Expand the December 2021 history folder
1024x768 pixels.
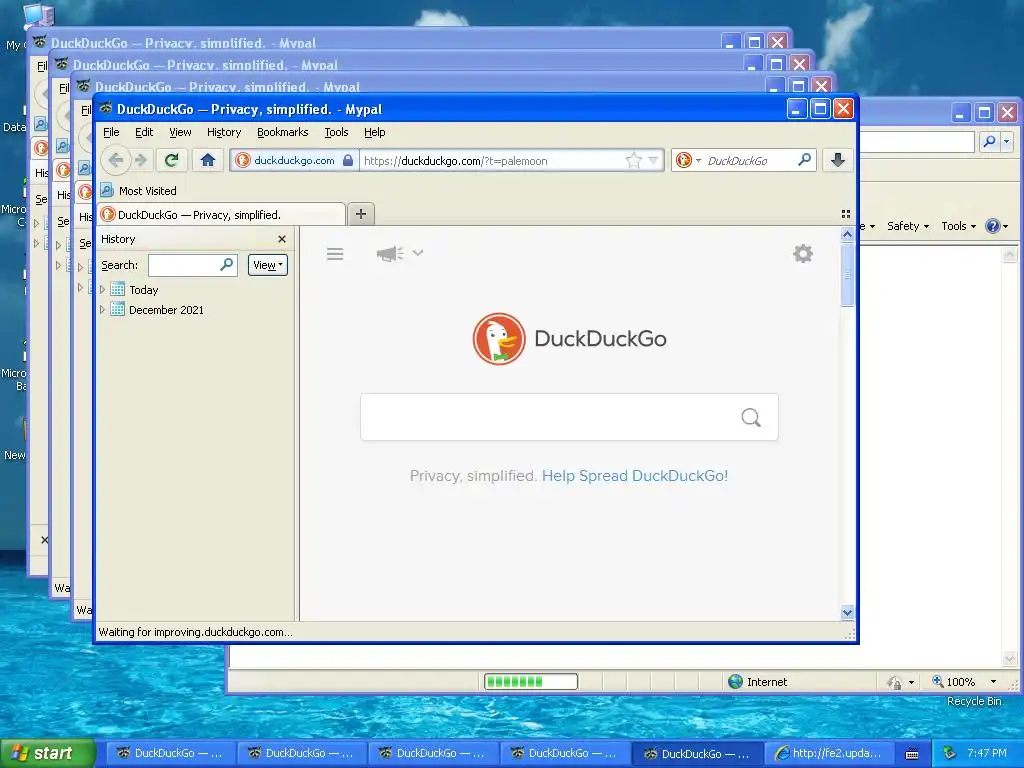tap(103, 310)
